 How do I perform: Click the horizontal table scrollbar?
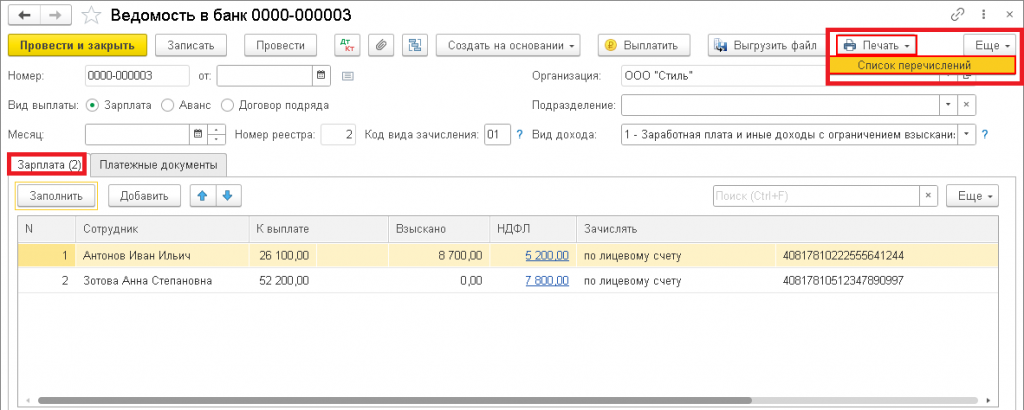coord(395,400)
